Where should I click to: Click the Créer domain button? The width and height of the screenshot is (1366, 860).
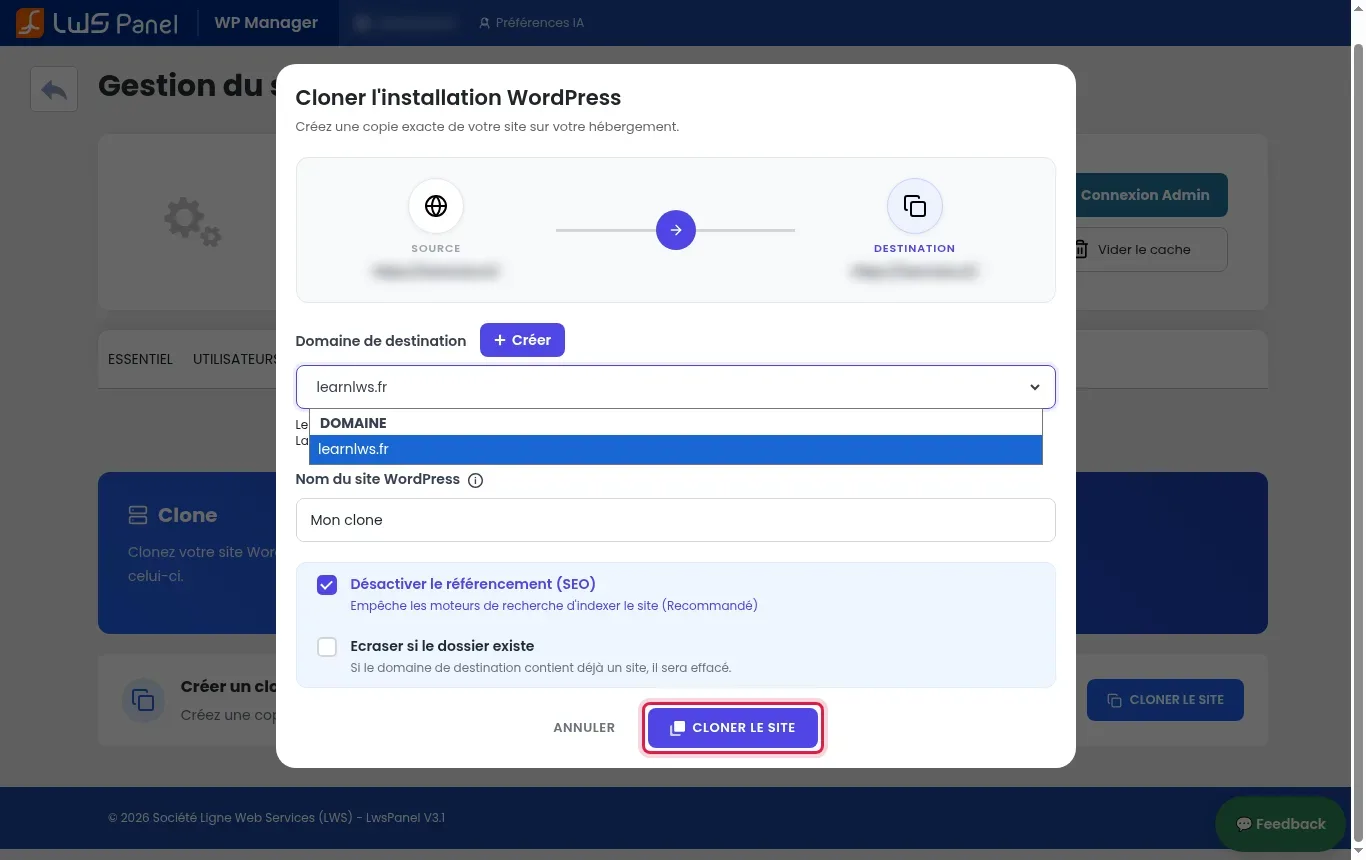point(522,340)
